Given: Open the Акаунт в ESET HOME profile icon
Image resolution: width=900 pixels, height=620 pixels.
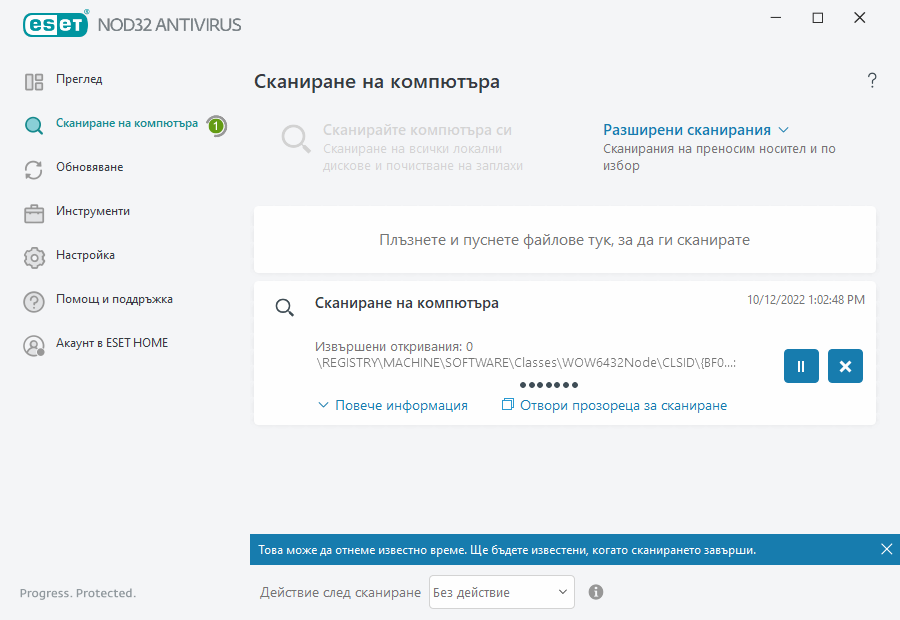Looking at the screenshot, I should 34,343.
